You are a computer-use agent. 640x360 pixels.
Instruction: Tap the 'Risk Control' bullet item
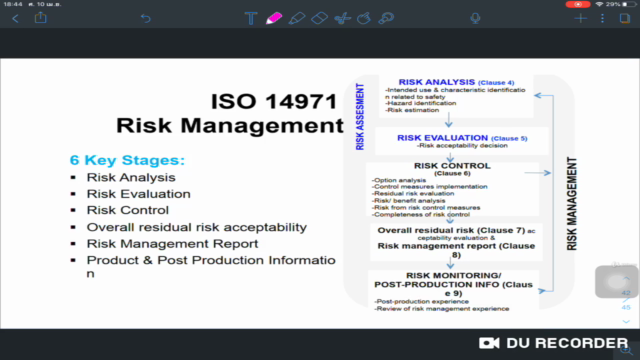click(x=128, y=210)
